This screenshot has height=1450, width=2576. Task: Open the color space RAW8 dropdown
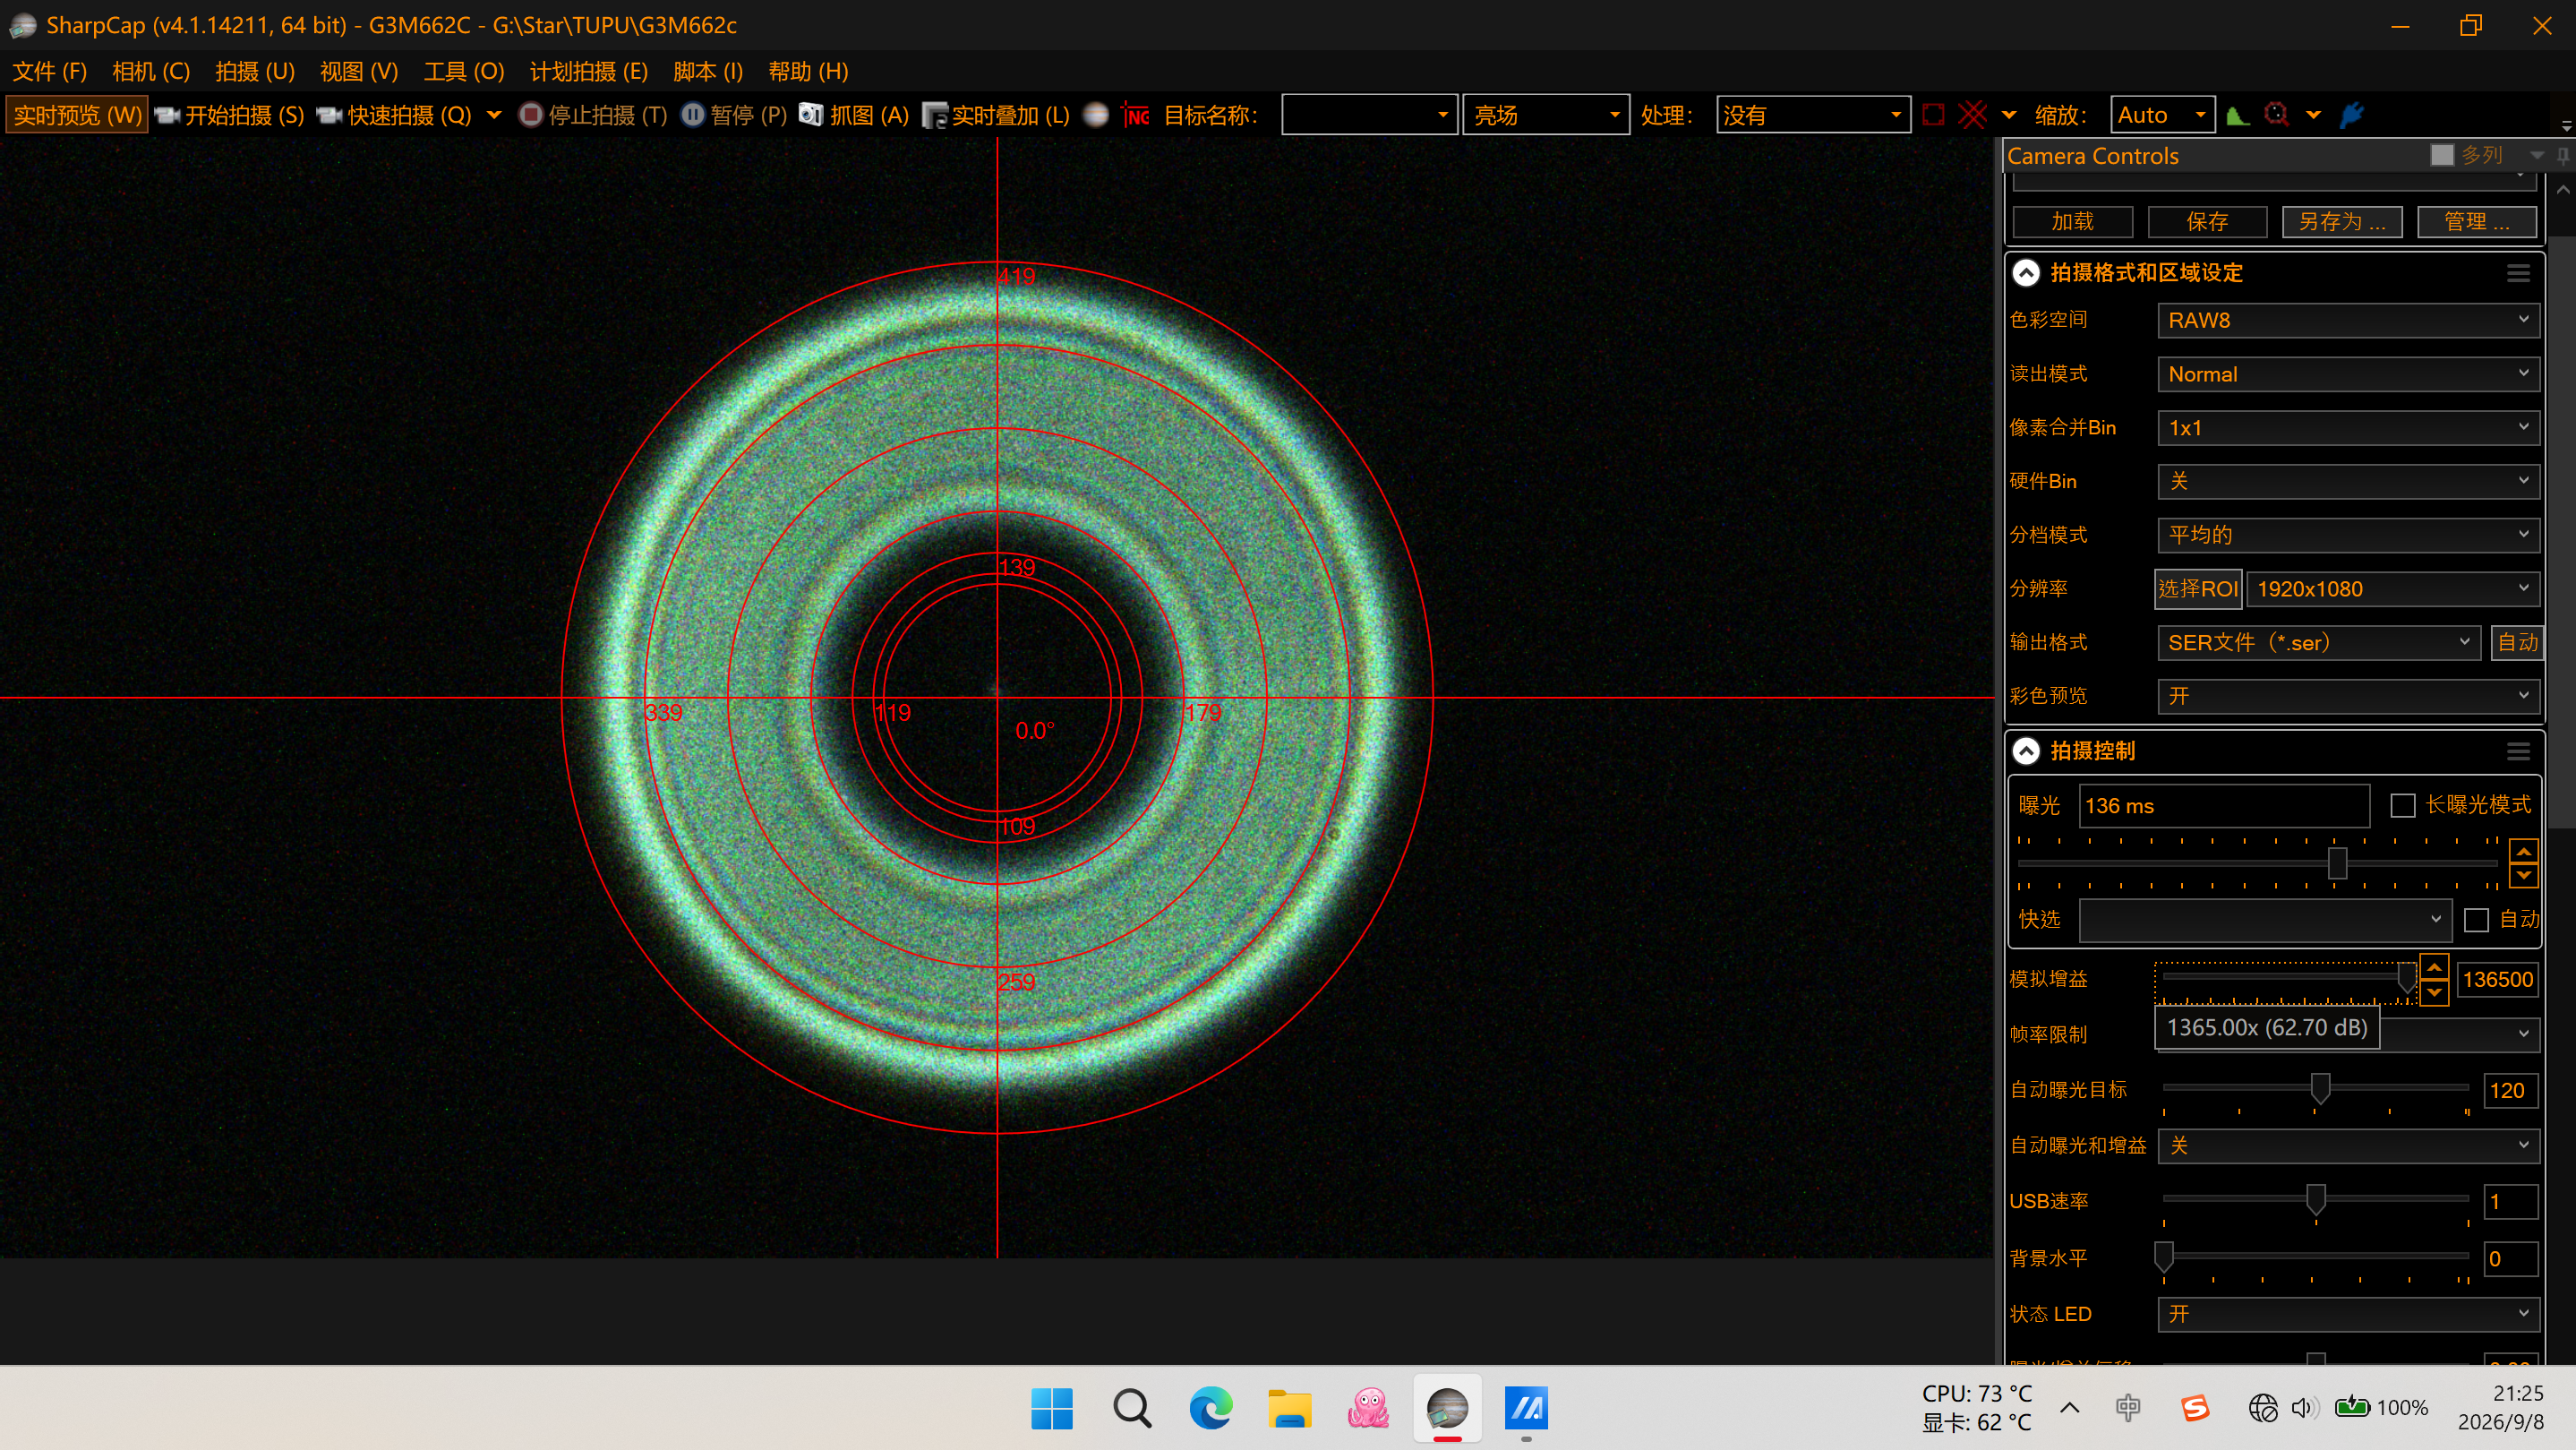[2348, 320]
